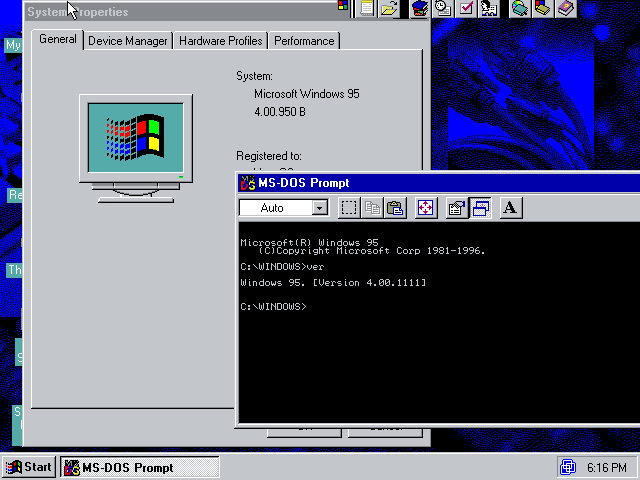This screenshot has width=640, height=480.
Task: Toggle the Background button in MS-DOS toolbar
Action: [x=480, y=208]
